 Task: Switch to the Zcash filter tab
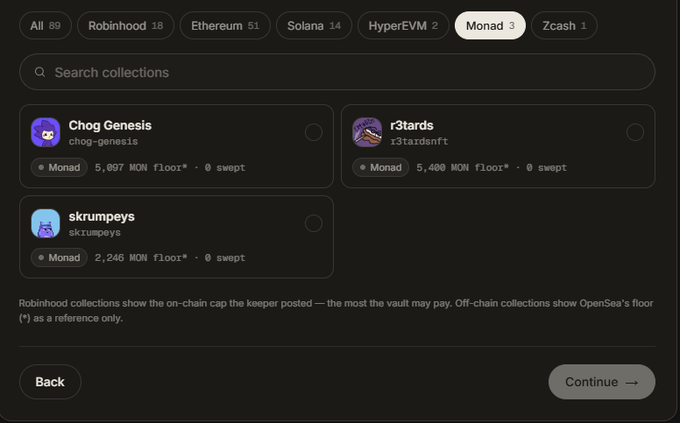(564, 26)
